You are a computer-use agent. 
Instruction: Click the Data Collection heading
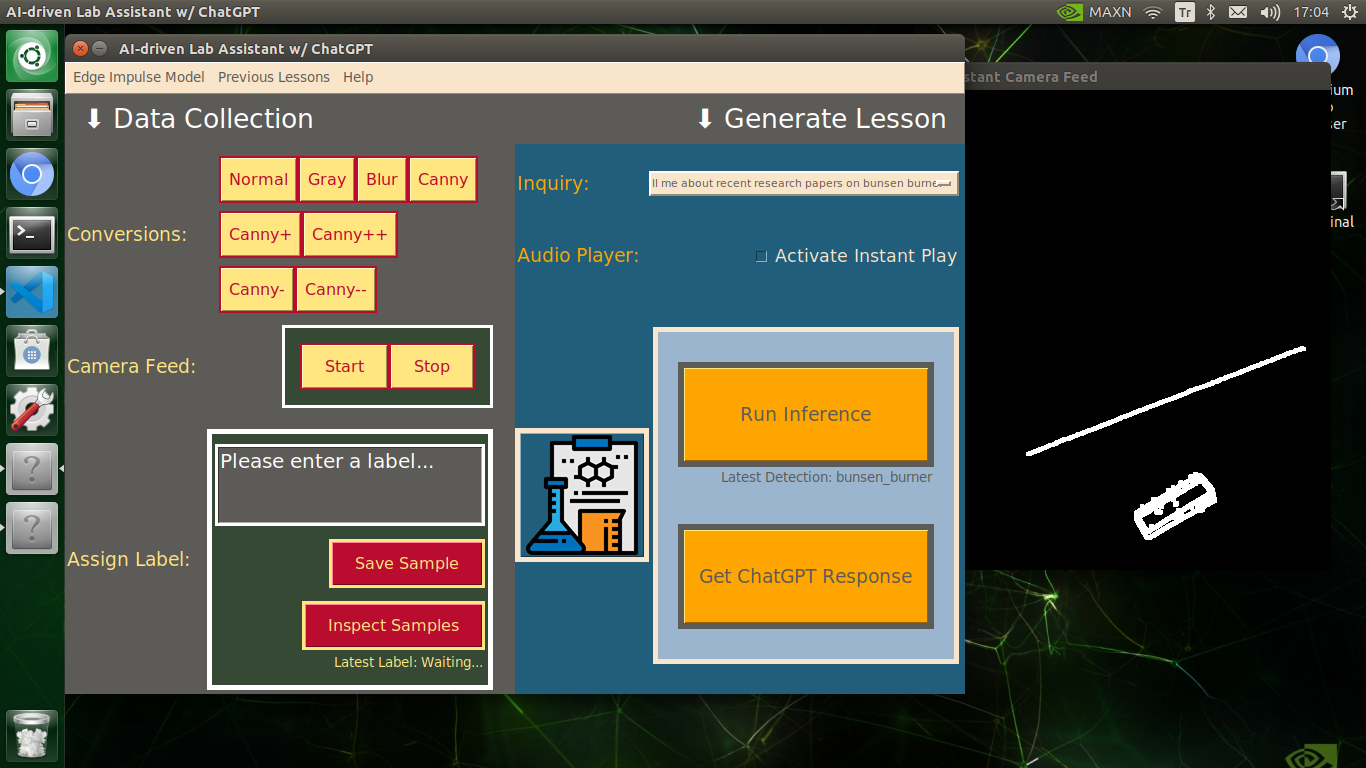pos(213,118)
